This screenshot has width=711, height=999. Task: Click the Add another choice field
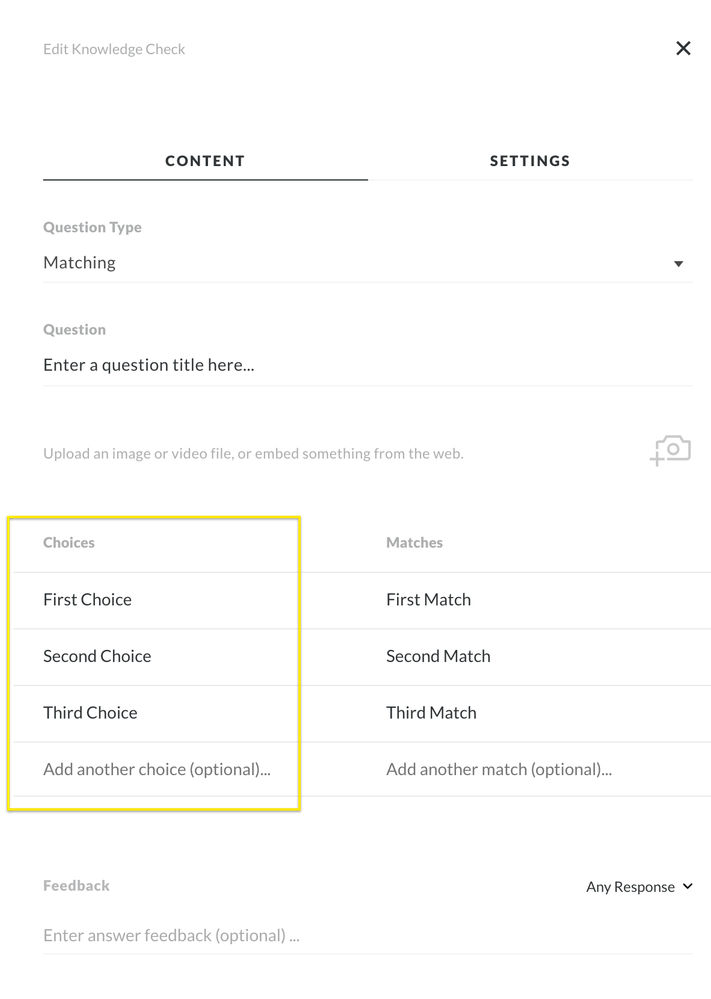[x=157, y=769]
